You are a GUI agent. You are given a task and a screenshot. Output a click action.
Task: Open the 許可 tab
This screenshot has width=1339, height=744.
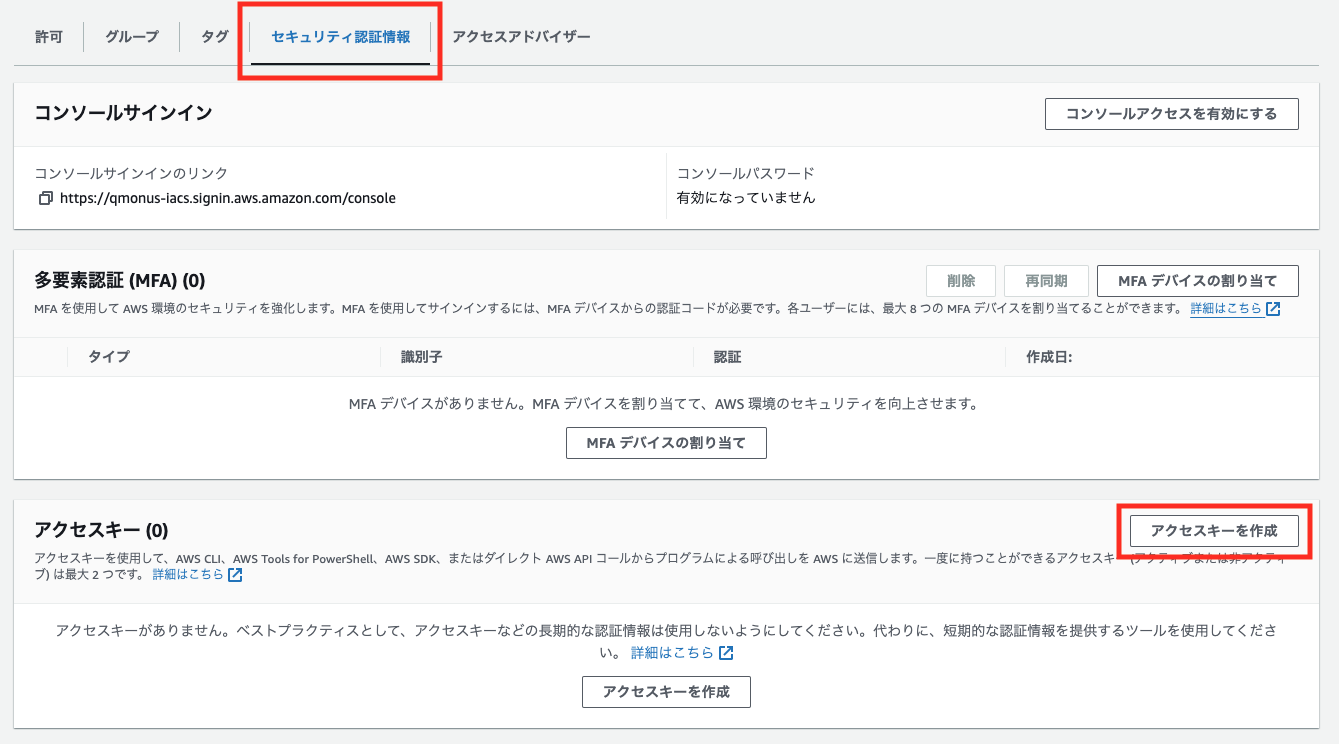(49, 37)
